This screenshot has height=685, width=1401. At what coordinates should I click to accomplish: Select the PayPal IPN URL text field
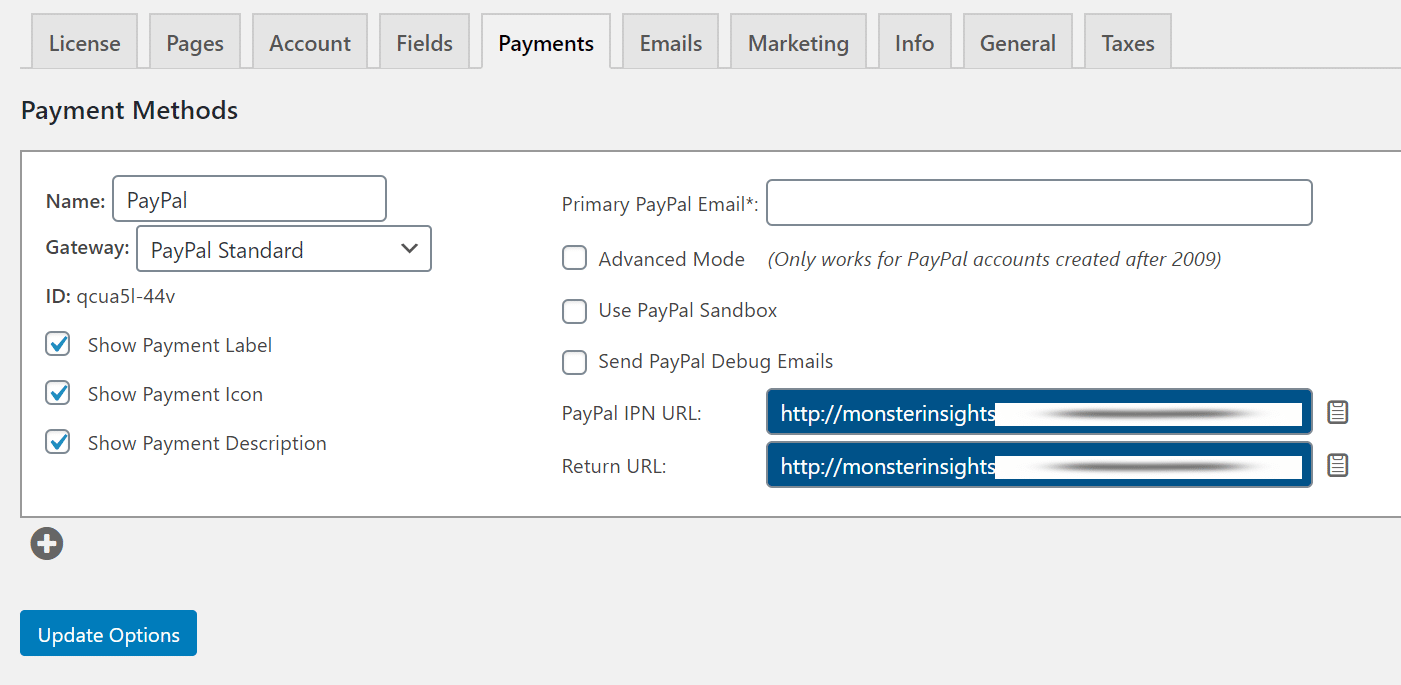1039,412
